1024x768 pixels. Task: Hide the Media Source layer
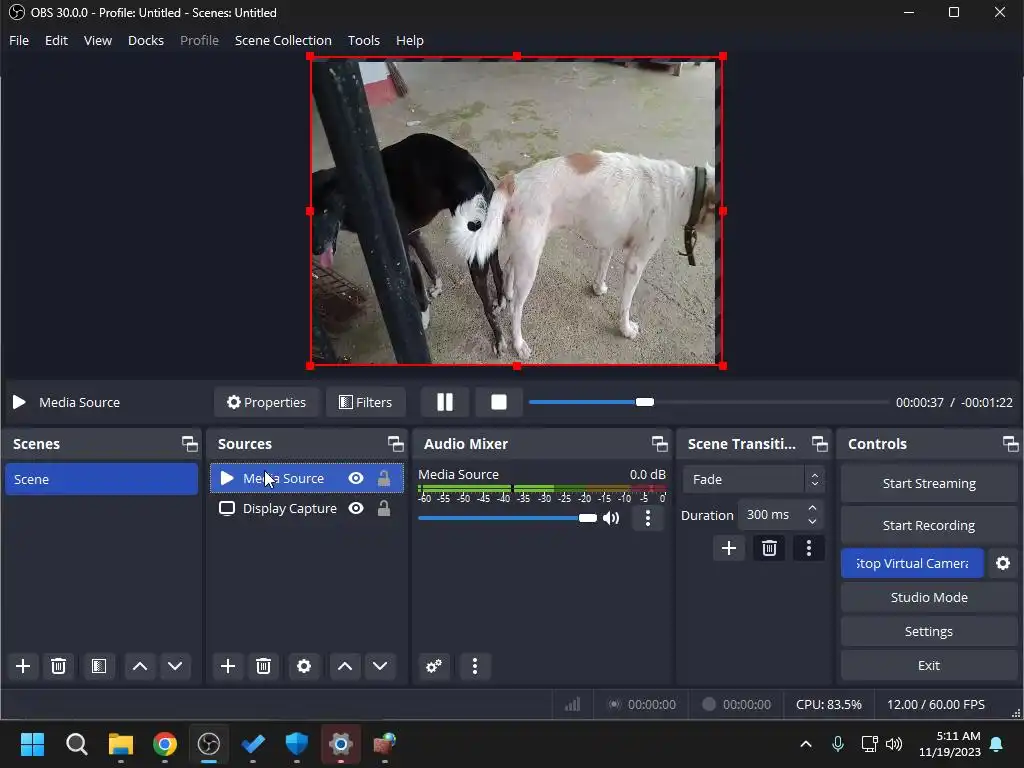356,479
